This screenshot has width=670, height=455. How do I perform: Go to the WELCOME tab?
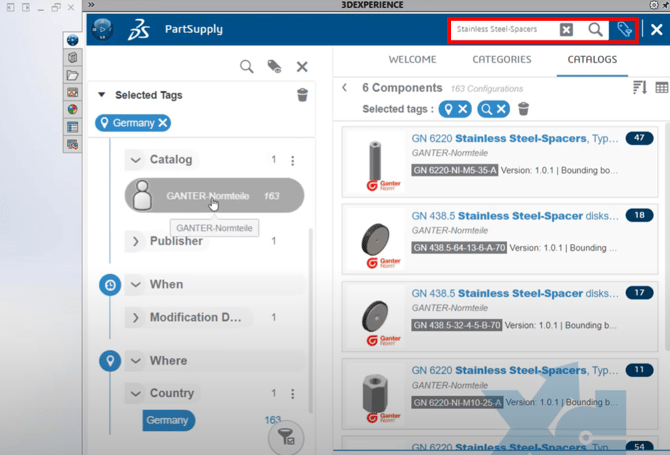pos(412,59)
